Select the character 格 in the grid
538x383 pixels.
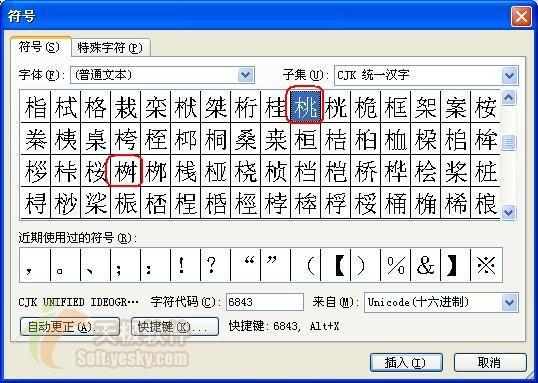coord(95,106)
